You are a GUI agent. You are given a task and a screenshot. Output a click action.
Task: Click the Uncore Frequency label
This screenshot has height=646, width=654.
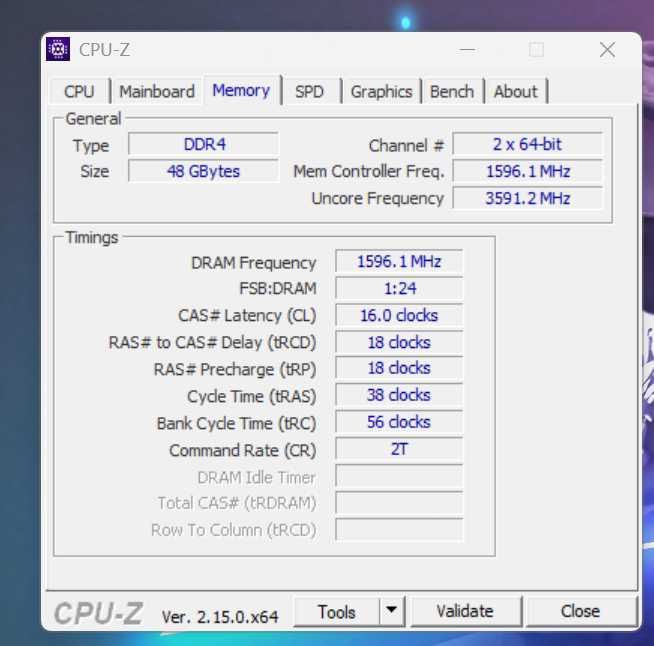coord(377,199)
